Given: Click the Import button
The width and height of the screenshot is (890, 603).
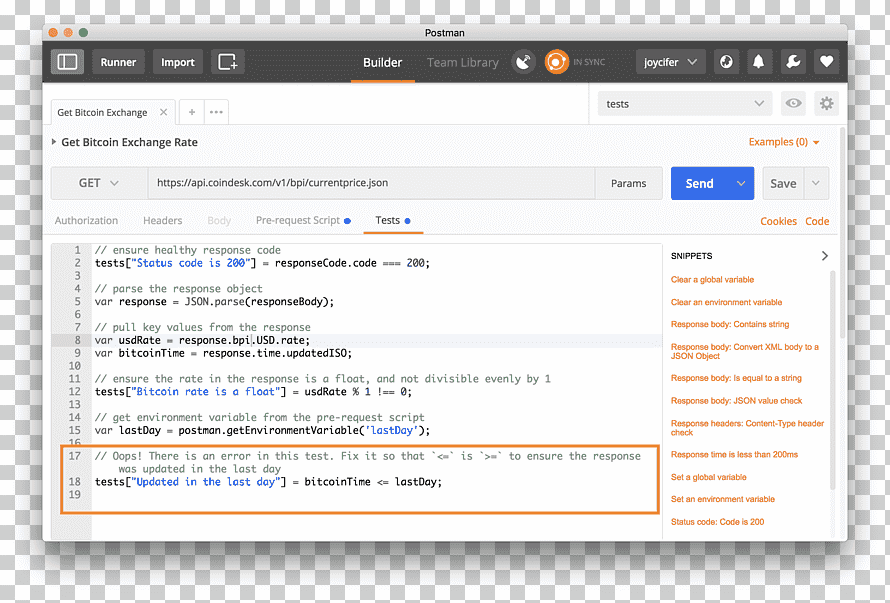Looking at the screenshot, I should click(178, 62).
